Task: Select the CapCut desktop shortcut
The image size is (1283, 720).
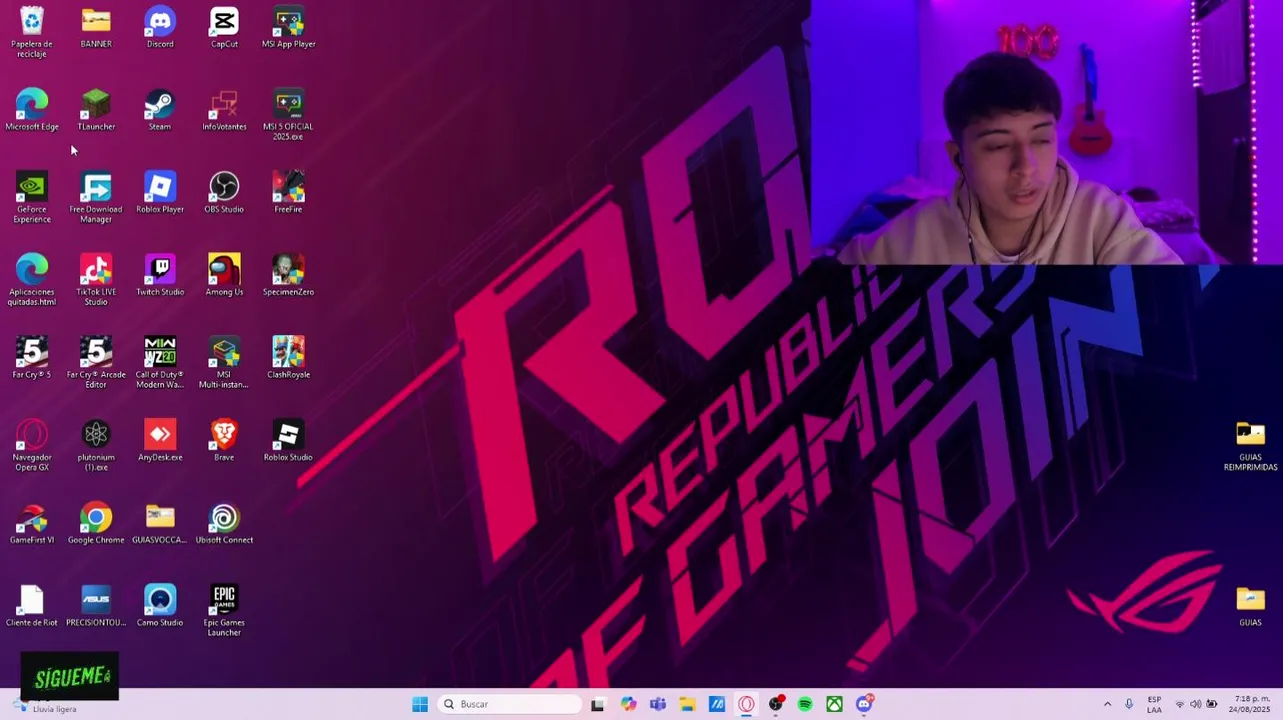Action: (224, 28)
